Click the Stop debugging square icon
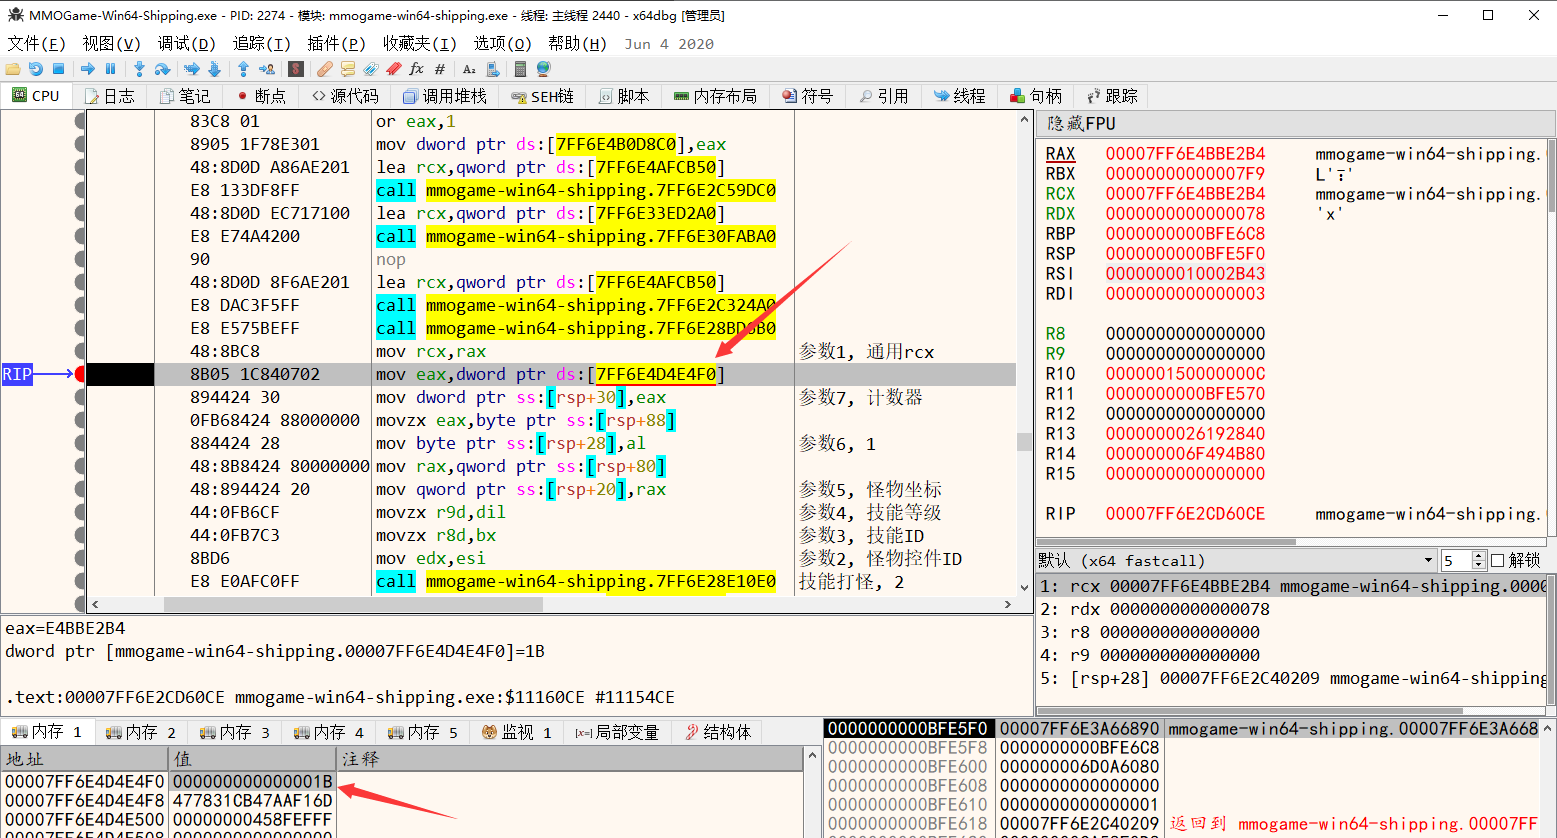This screenshot has width=1557, height=838. point(58,69)
